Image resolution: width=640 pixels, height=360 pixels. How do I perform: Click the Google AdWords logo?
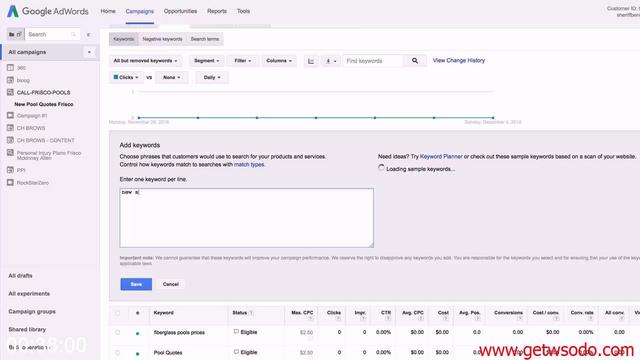(x=48, y=11)
